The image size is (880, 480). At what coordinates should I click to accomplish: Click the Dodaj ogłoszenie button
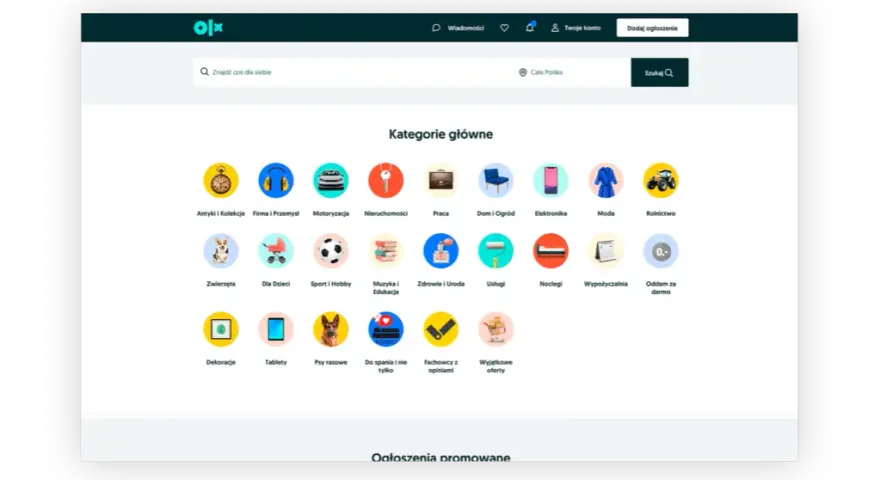652,28
